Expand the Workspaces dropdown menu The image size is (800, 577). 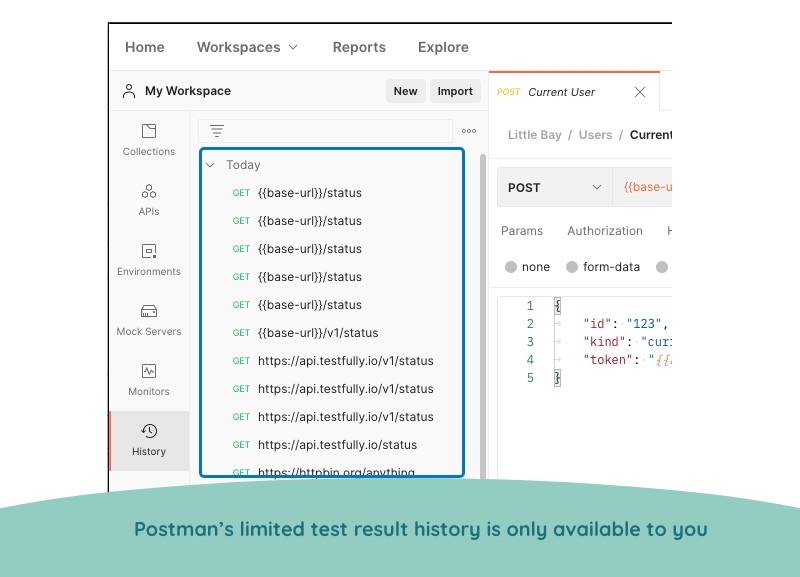click(247, 47)
